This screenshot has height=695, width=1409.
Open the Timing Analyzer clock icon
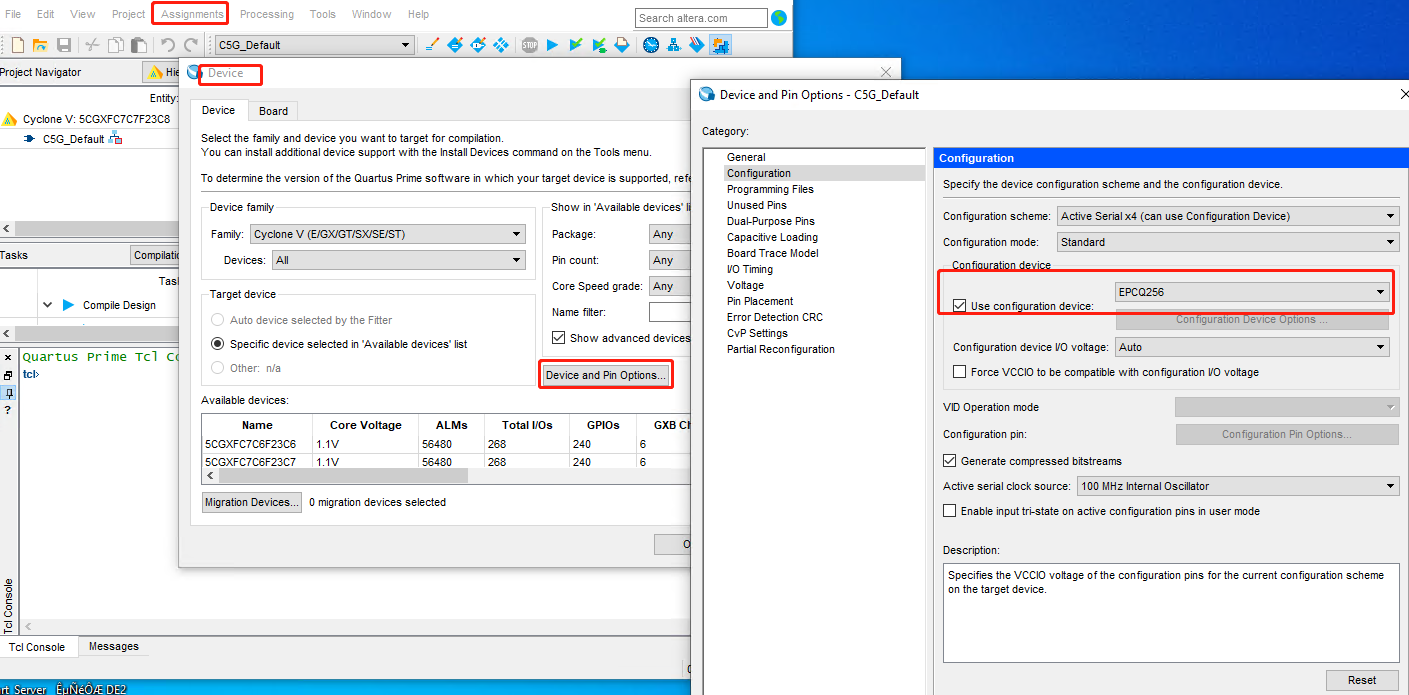pyautogui.click(x=651, y=45)
